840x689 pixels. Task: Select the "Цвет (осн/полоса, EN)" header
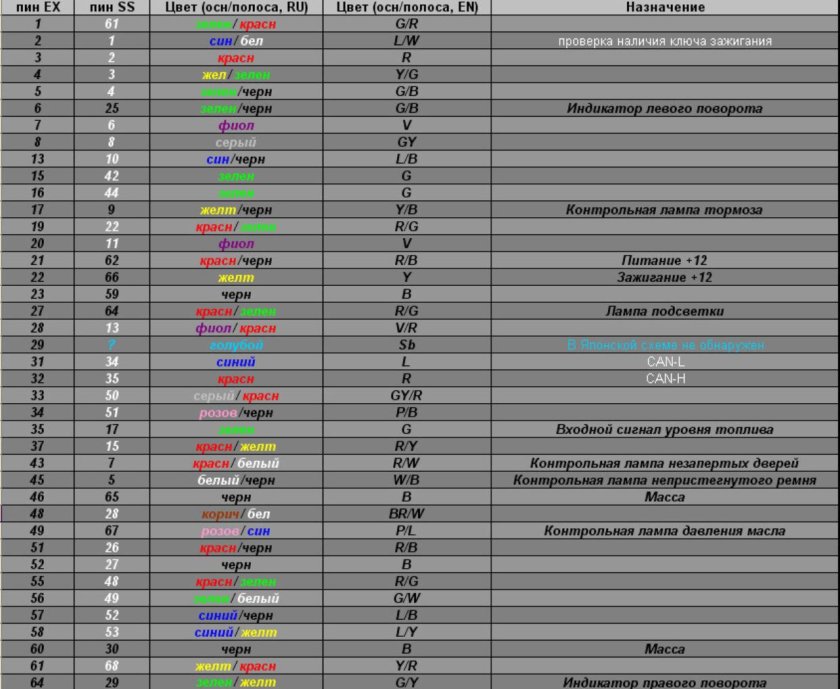coord(406,7)
